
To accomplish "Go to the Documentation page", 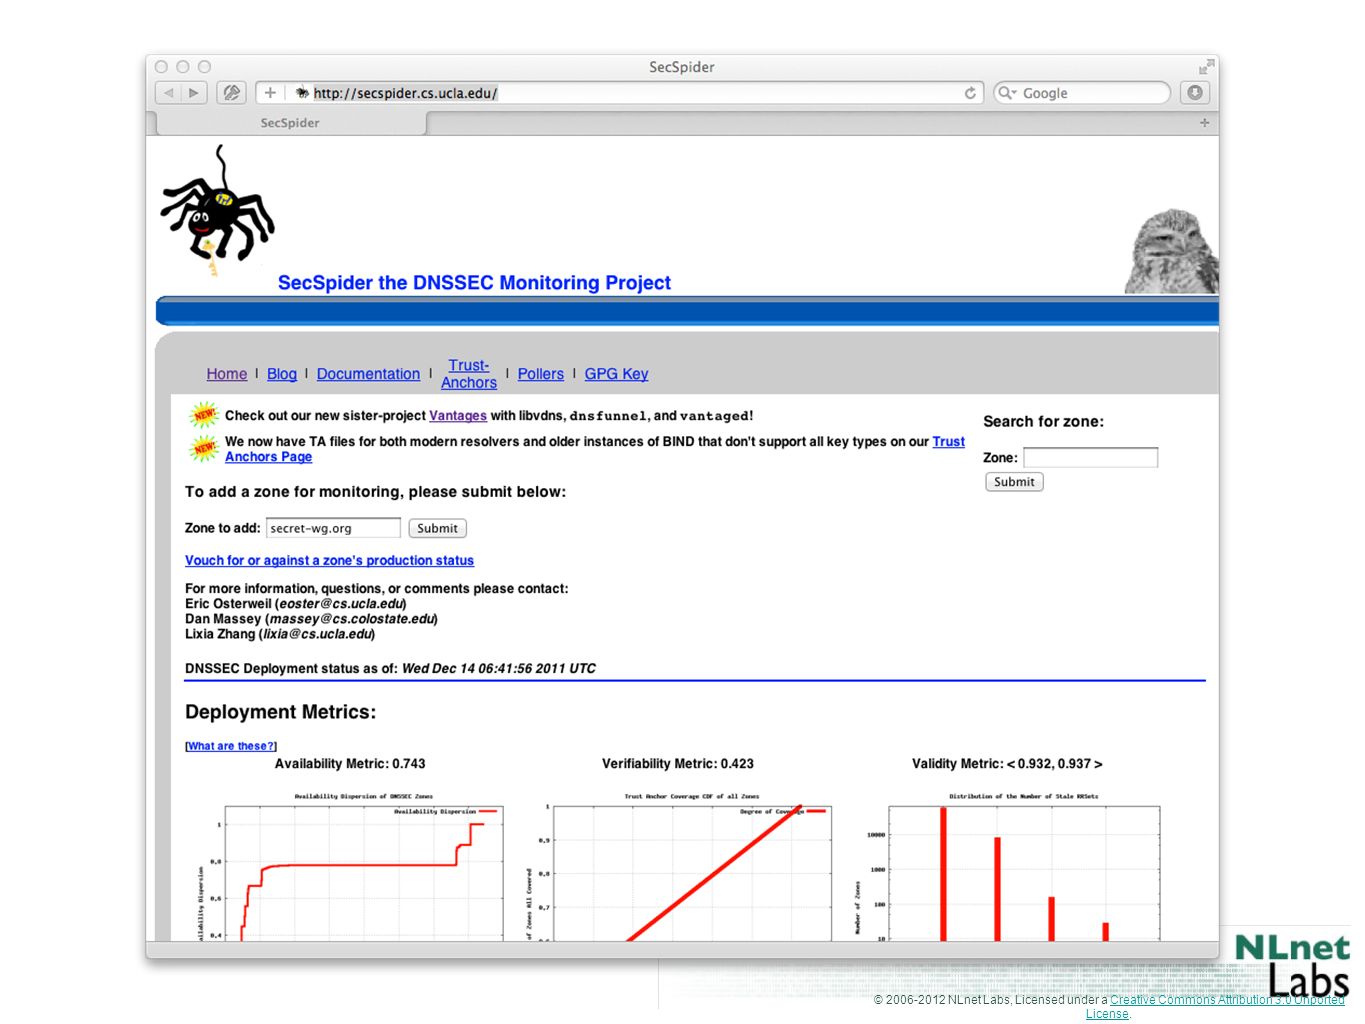I will tap(368, 374).
